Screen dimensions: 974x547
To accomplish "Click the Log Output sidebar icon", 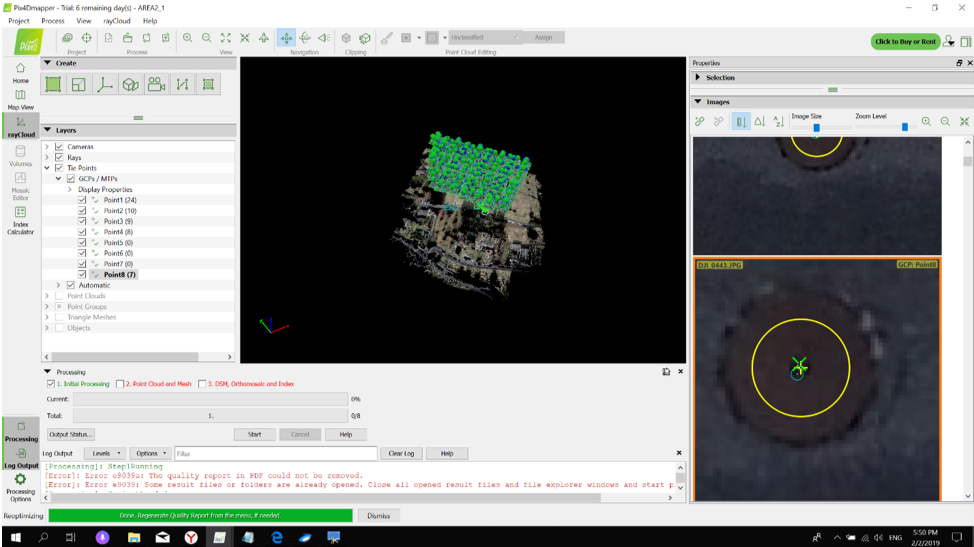I will [20, 458].
